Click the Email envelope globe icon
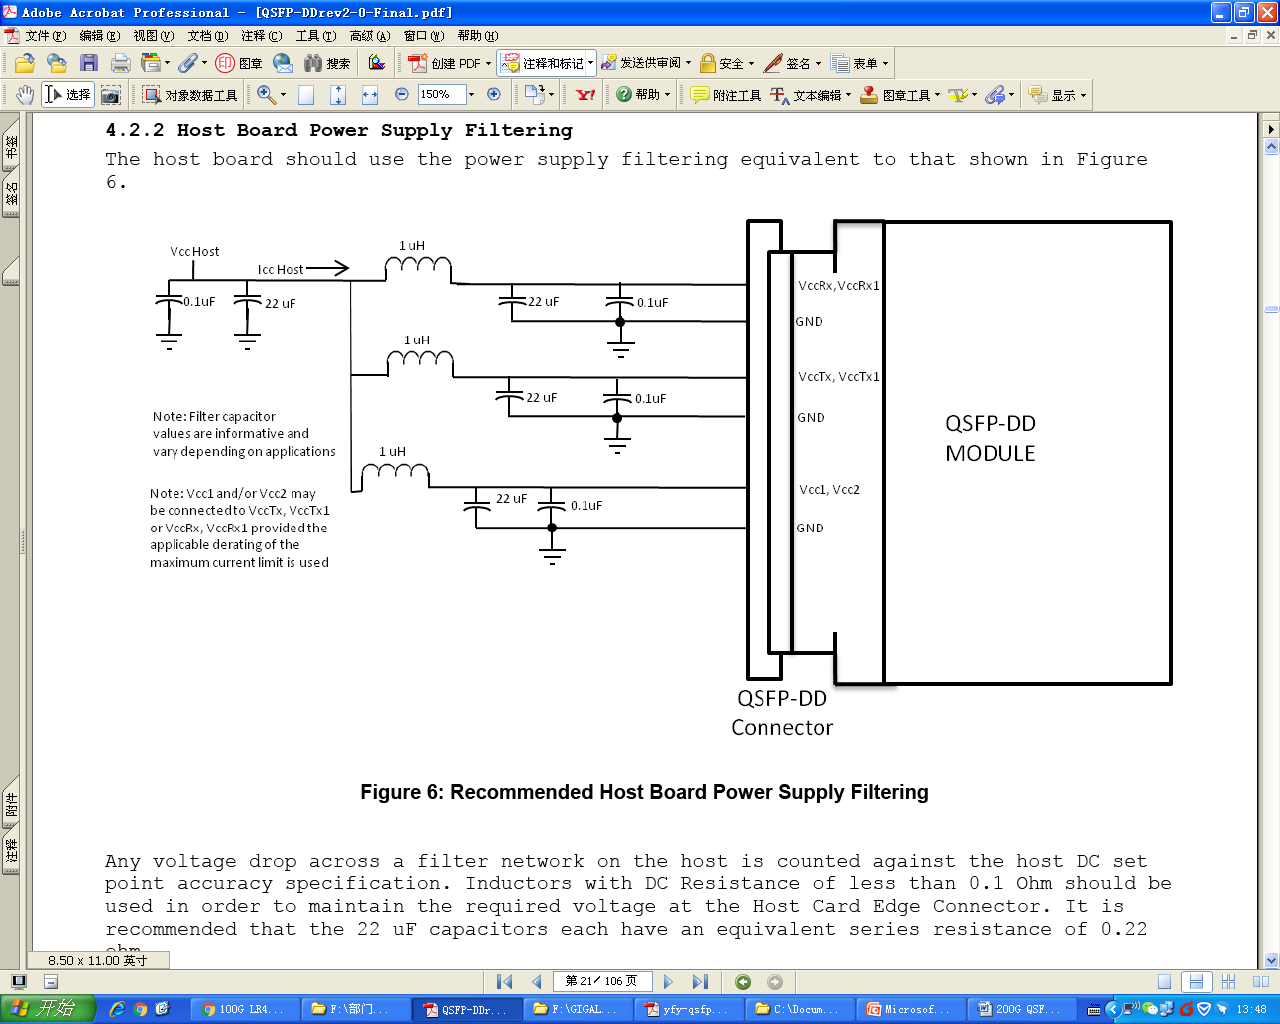Viewport: 1280px width, 1024px height. 283,63
